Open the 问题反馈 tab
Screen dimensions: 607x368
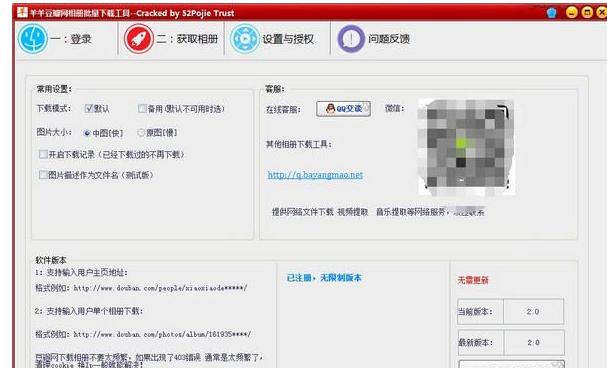pos(389,39)
